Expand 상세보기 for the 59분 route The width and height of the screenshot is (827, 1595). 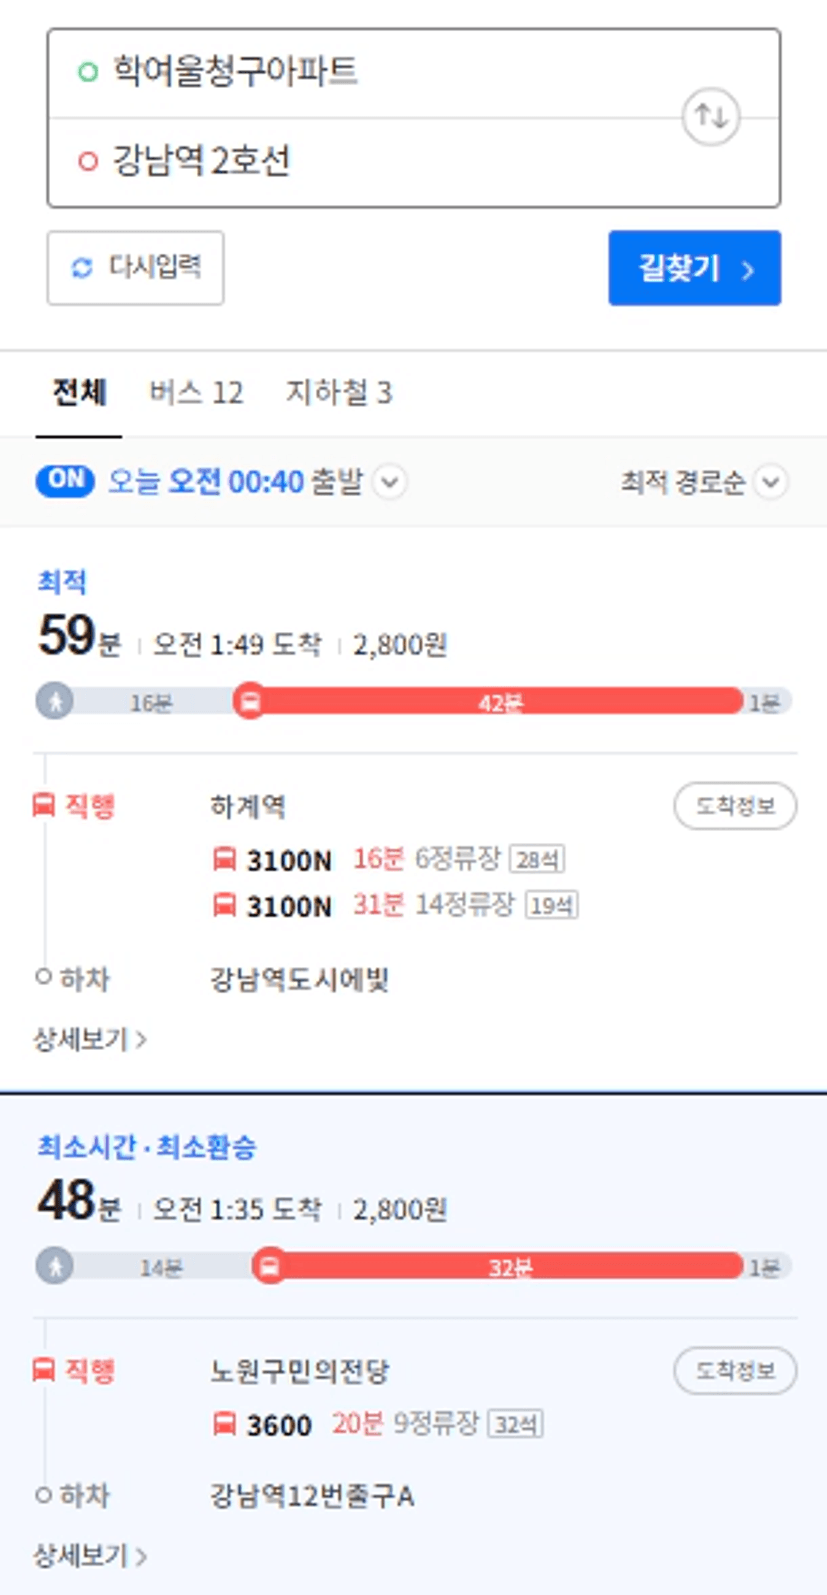90,1040
